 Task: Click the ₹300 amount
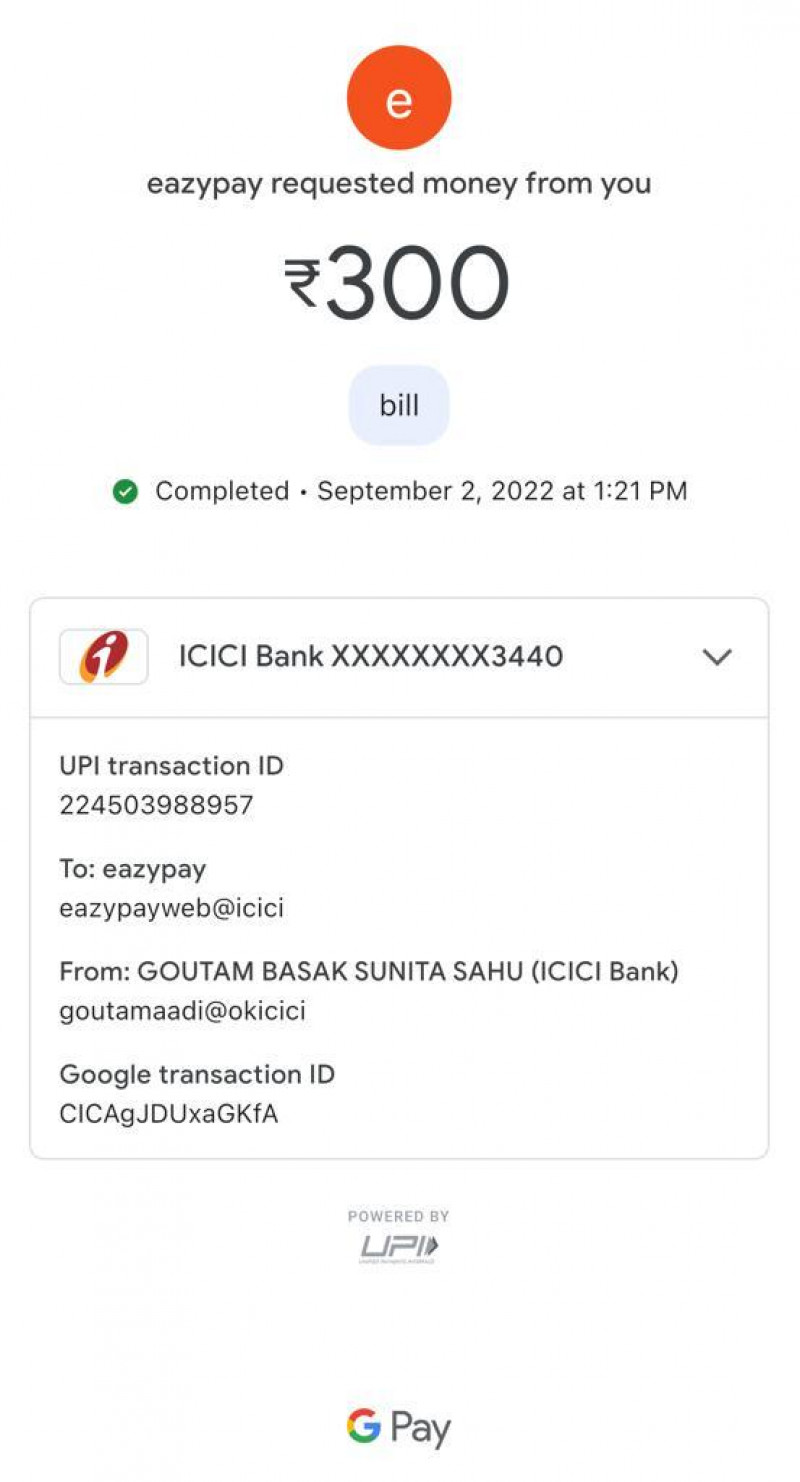pyautogui.click(x=399, y=282)
